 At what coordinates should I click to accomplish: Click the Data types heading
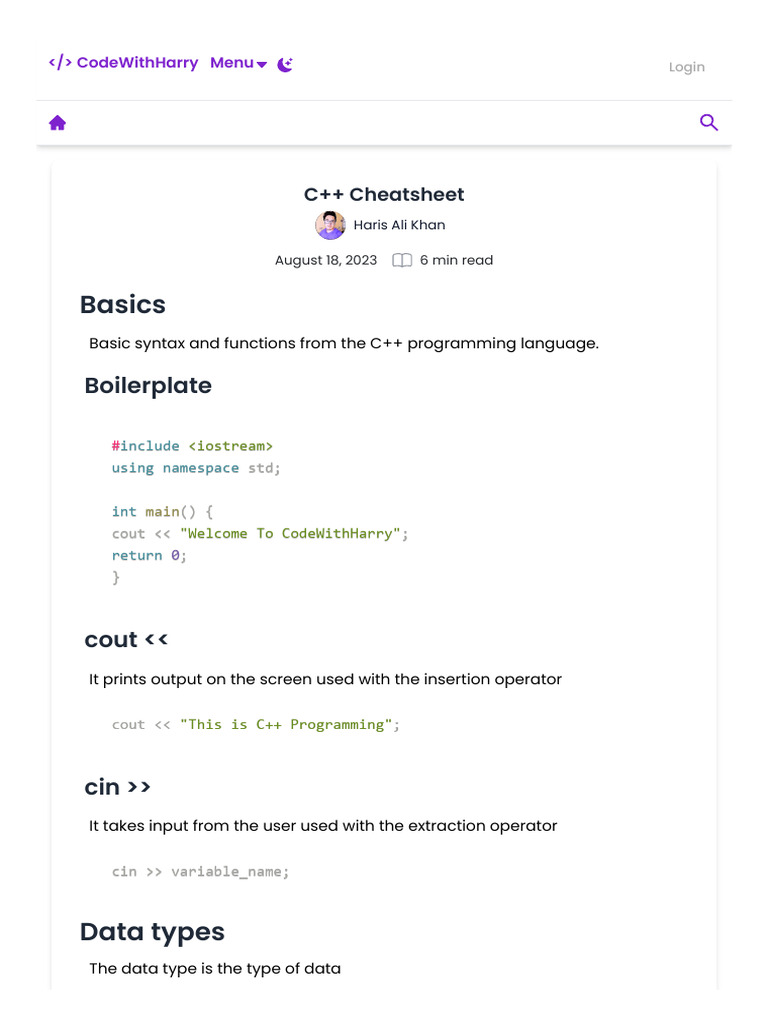pyautogui.click(x=152, y=932)
